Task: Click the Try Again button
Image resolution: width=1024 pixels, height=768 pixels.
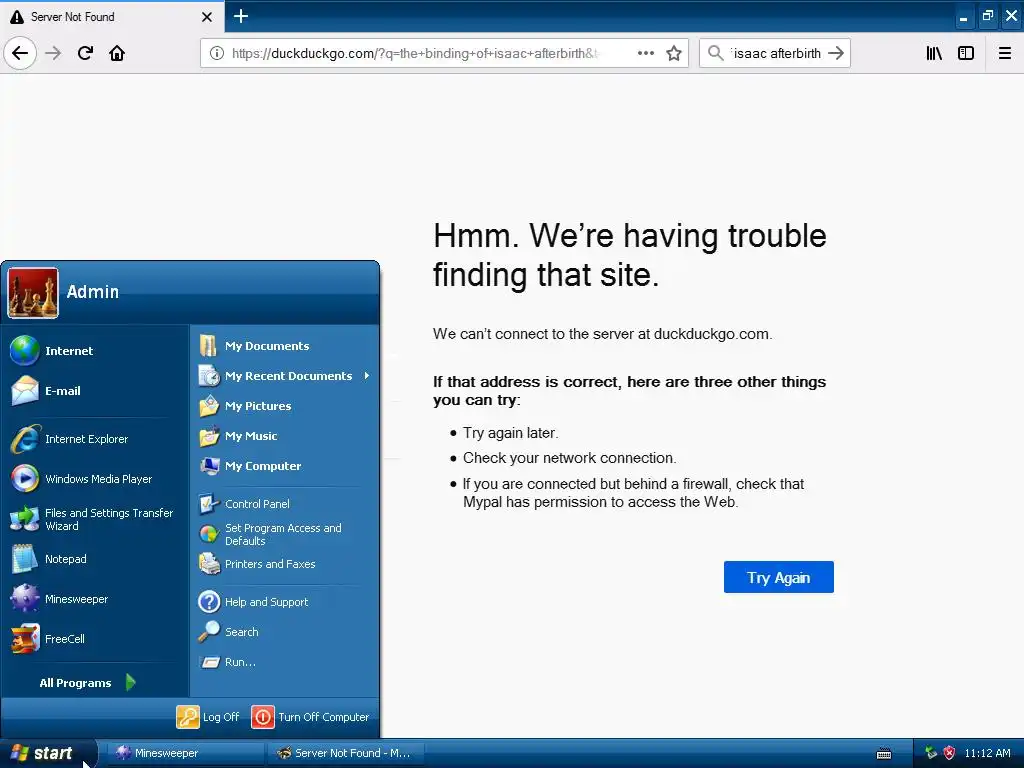Action: coord(778,577)
